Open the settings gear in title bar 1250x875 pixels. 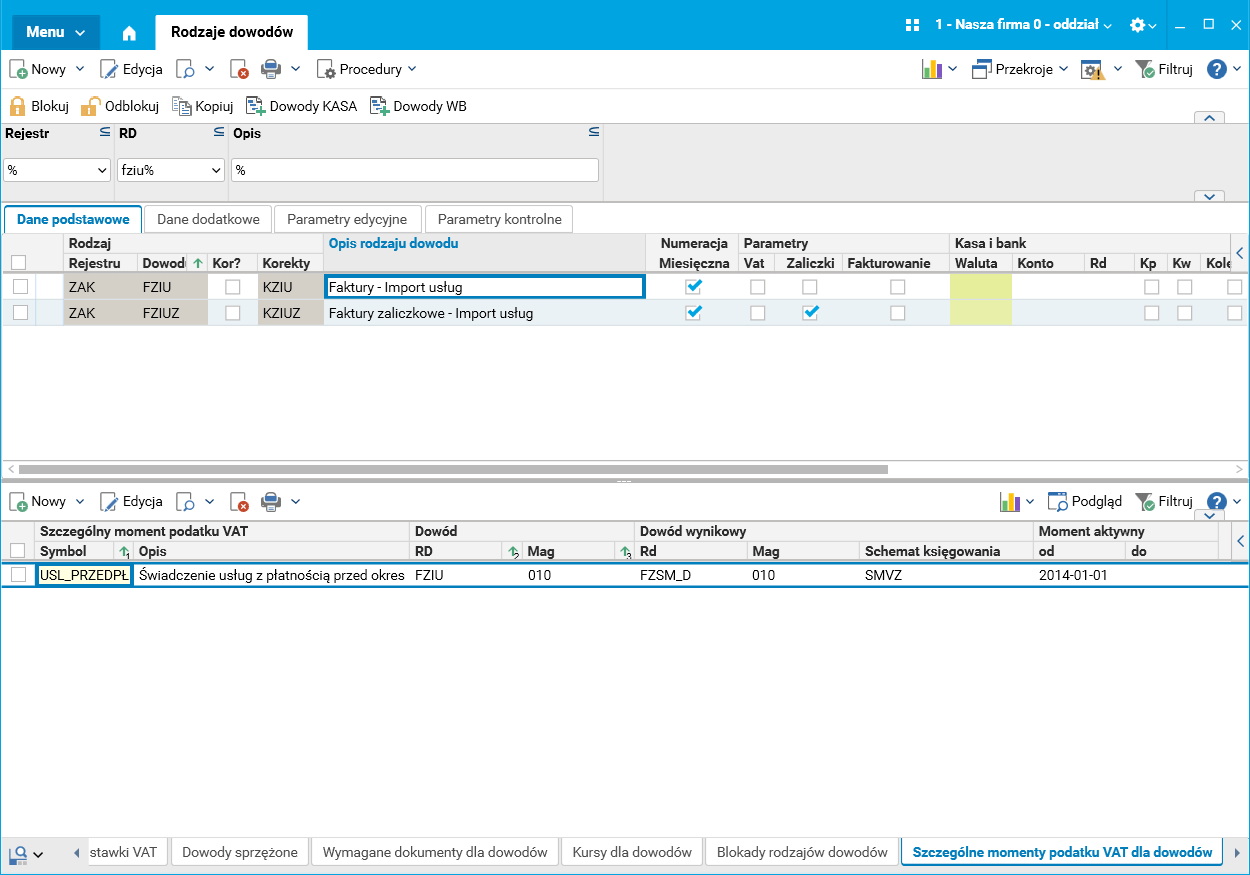[x=1137, y=25]
